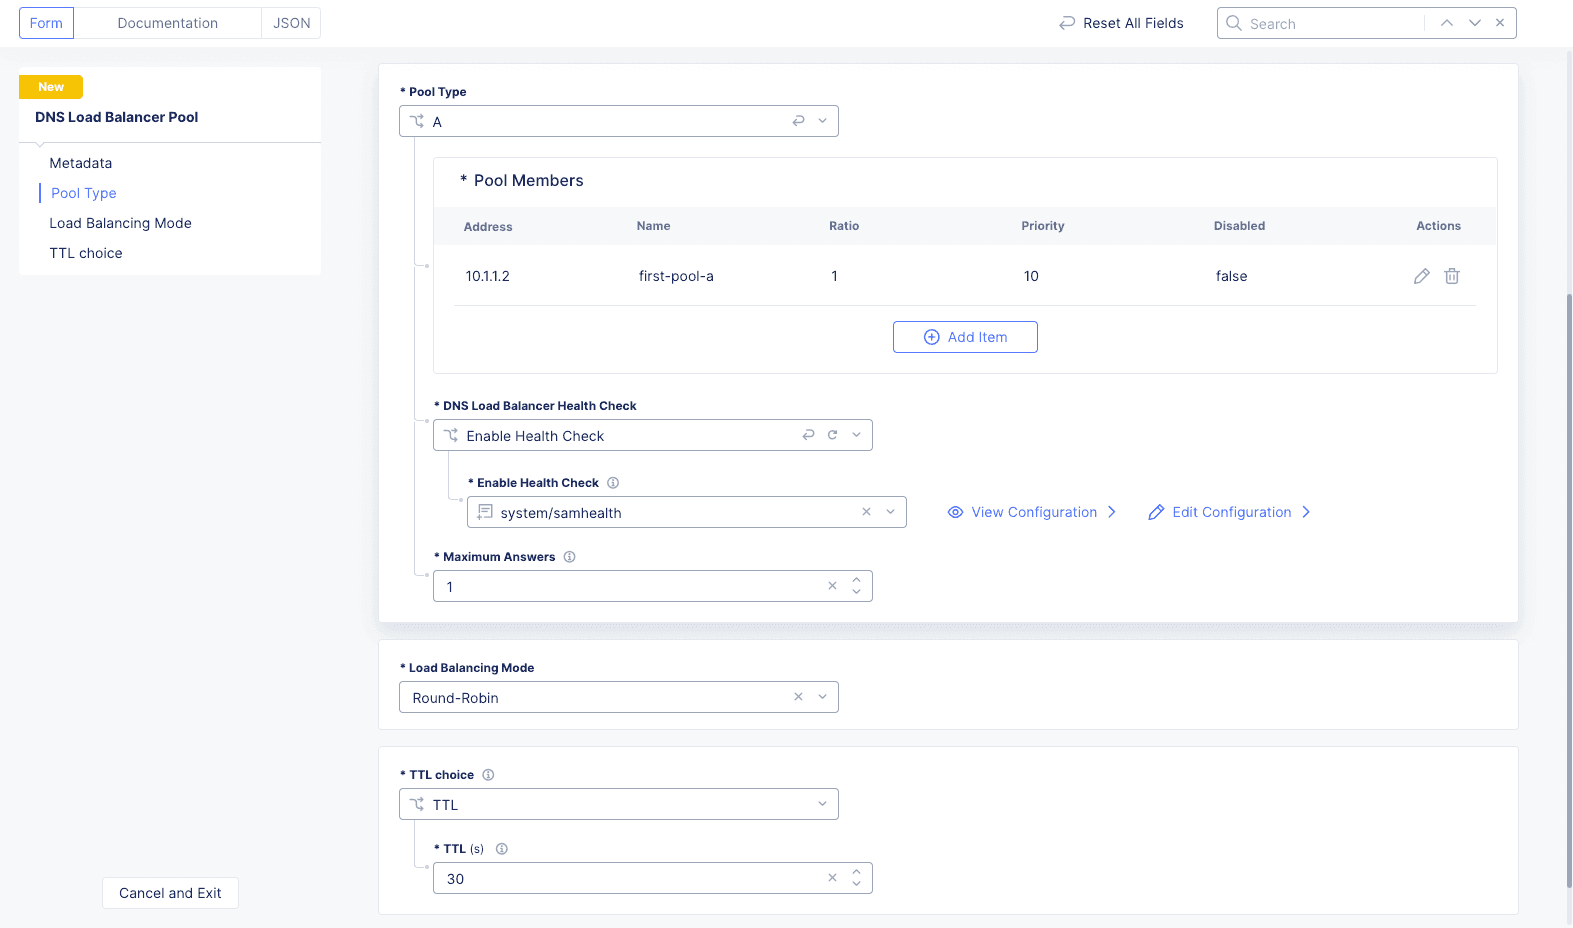Switch to the Documentation tab
Viewport: 1573px width, 928px height.
[167, 23]
